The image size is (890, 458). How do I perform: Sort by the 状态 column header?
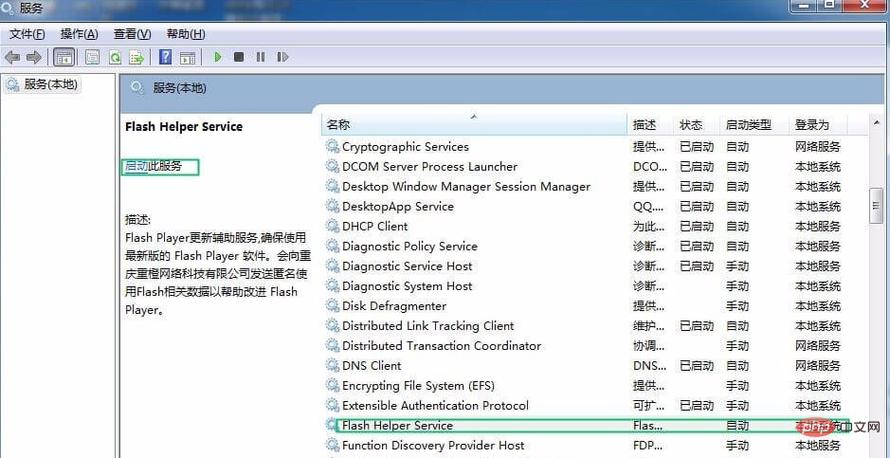coord(698,125)
